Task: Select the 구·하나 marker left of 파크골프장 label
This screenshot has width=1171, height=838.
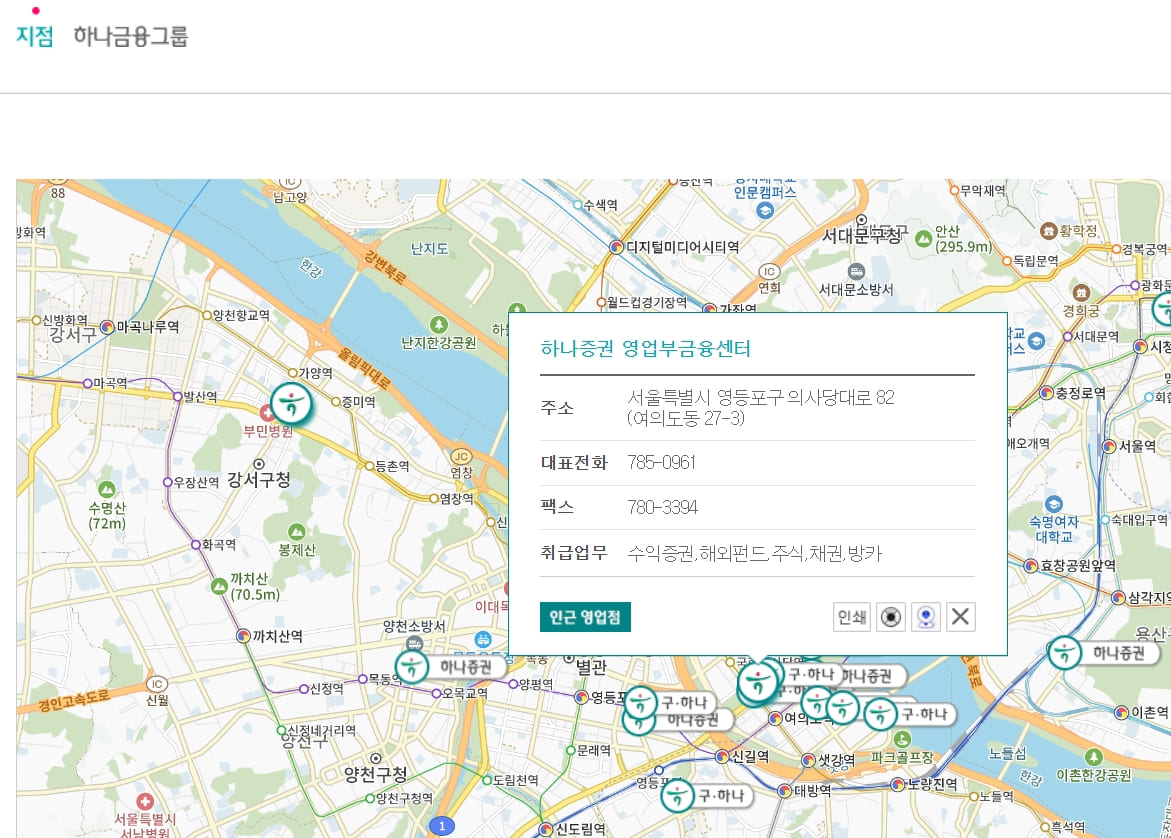Action: coord(880,714)
